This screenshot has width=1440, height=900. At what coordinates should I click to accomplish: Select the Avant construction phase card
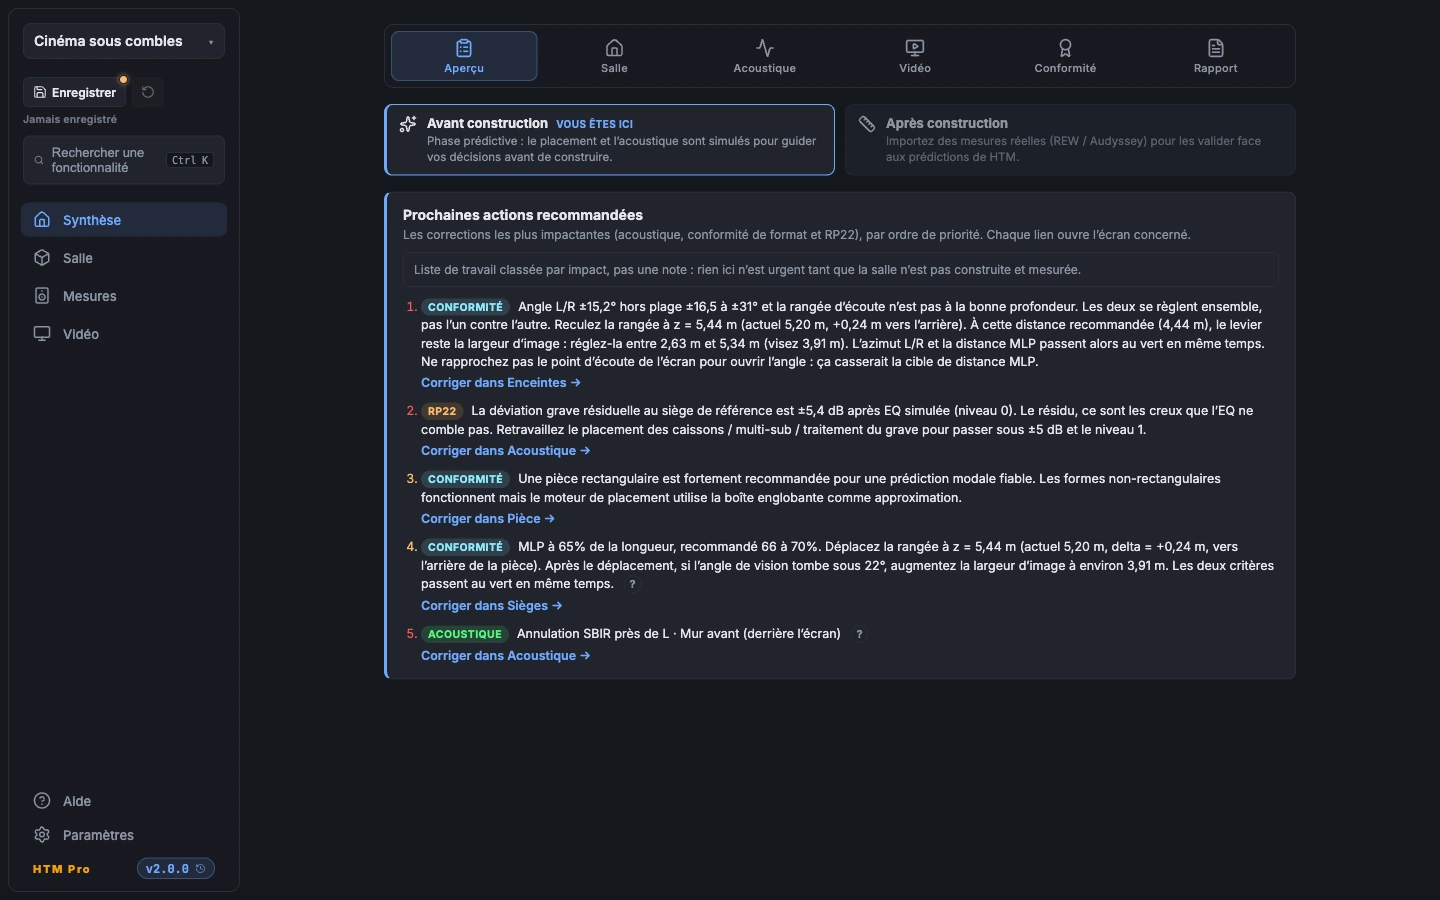610,140
